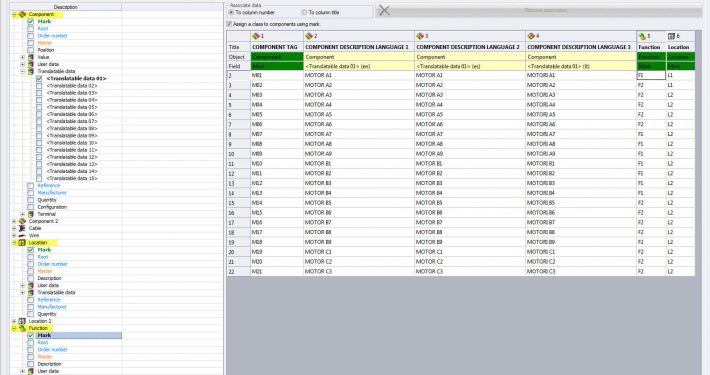Screen dimensions: 710x375
Task: Click 'Master' item under Location
Action: pos(45,271)
